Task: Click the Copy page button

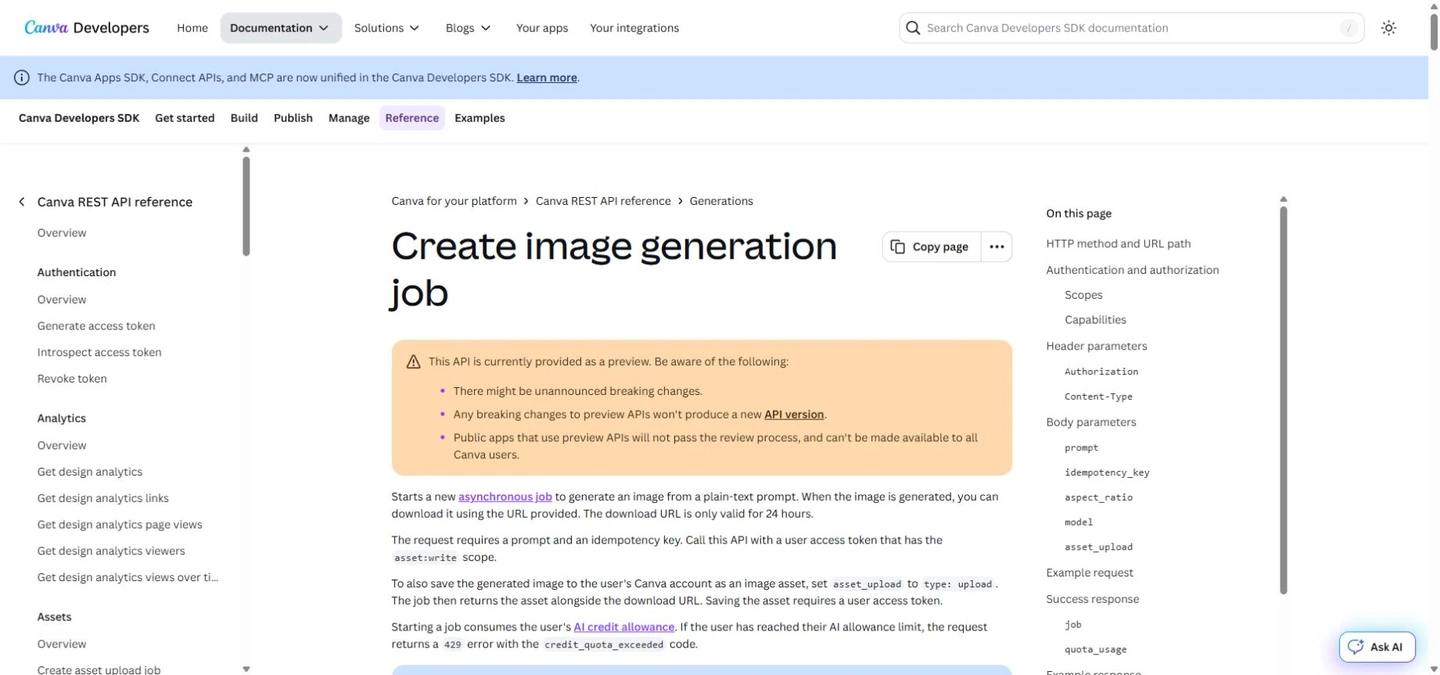Action: coord(930,247)
